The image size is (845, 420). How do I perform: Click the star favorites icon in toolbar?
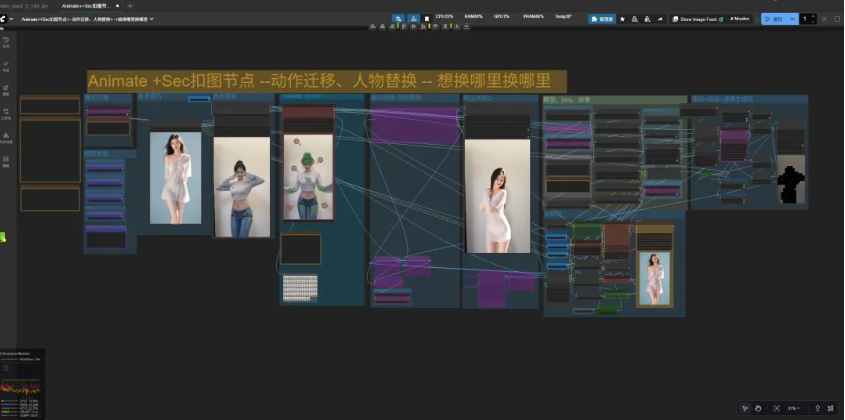[x=623, y=18]
